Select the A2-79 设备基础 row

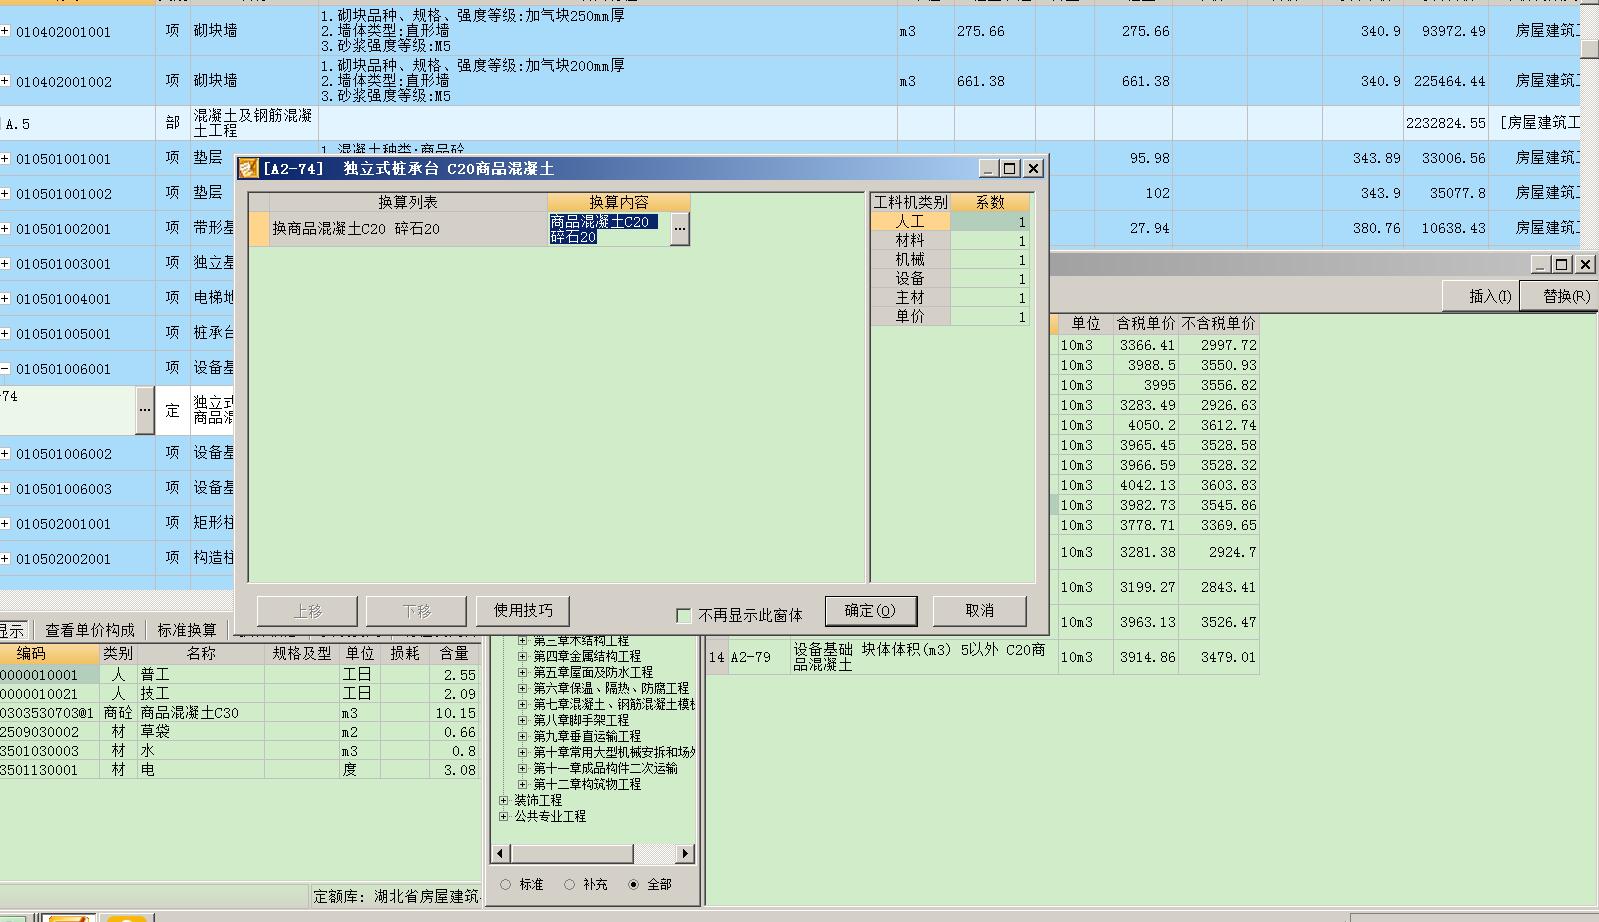tap(982, 657)
